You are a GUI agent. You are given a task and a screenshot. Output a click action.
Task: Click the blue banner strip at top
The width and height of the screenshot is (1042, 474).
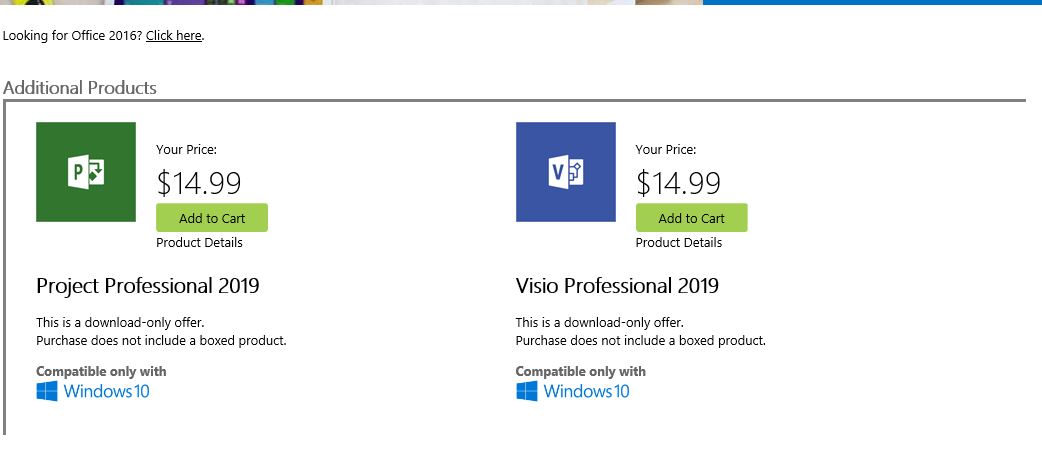click(x=870, y=2)
